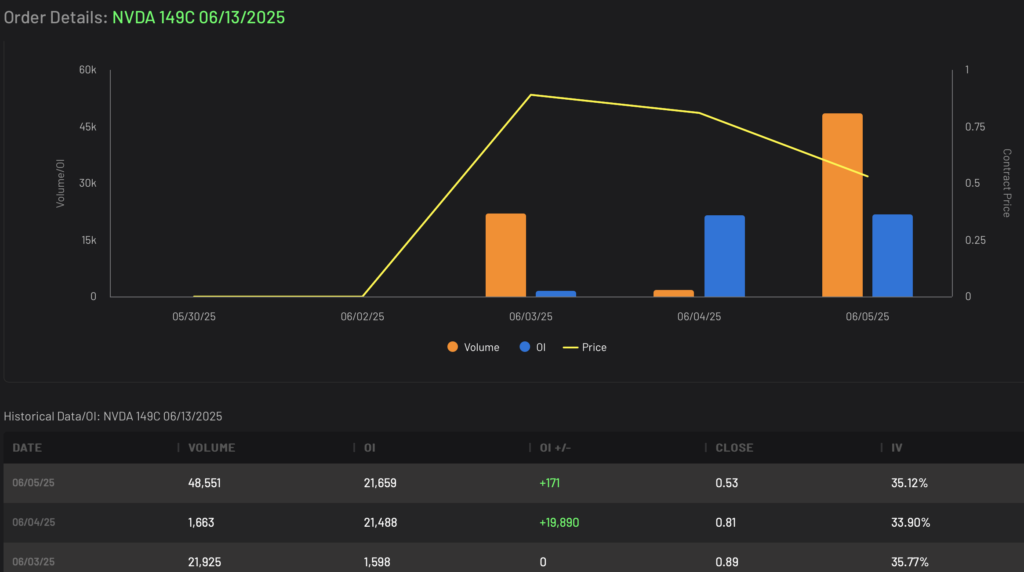Select the orange volume bar for 06/03/25
Screen dimensions: 1024x572
[505, 255]
